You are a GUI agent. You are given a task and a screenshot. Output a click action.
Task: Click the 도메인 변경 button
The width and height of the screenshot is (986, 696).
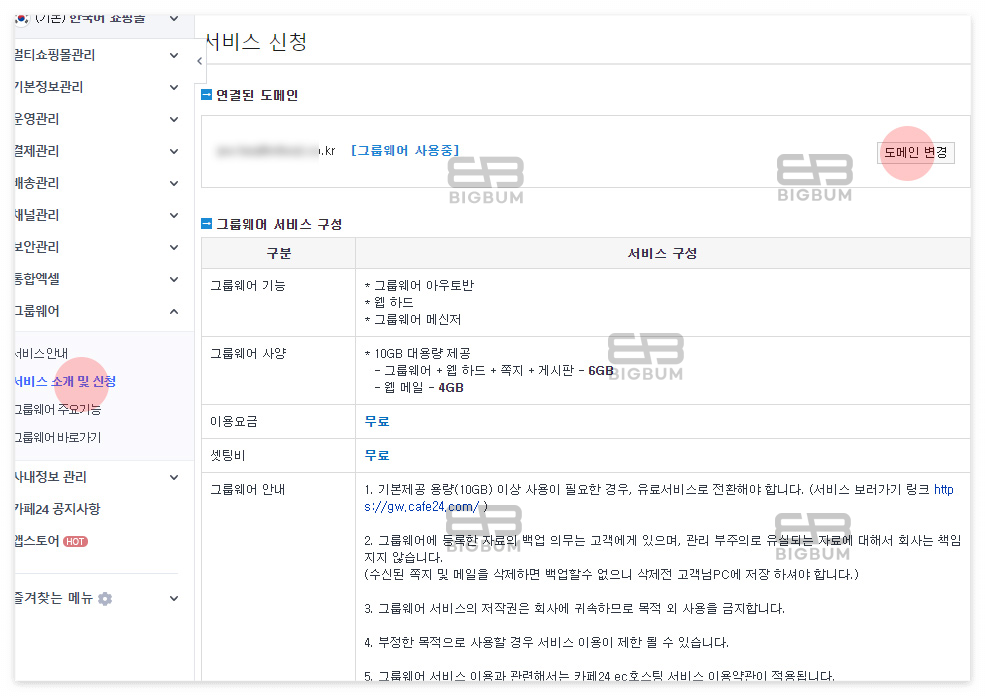[916, 153]
